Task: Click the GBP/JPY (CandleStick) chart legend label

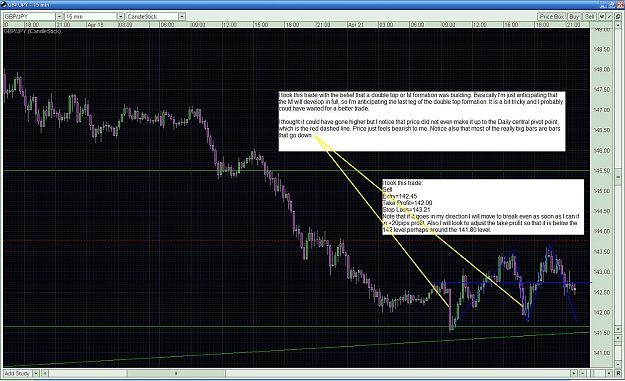Action: point(33,31)
